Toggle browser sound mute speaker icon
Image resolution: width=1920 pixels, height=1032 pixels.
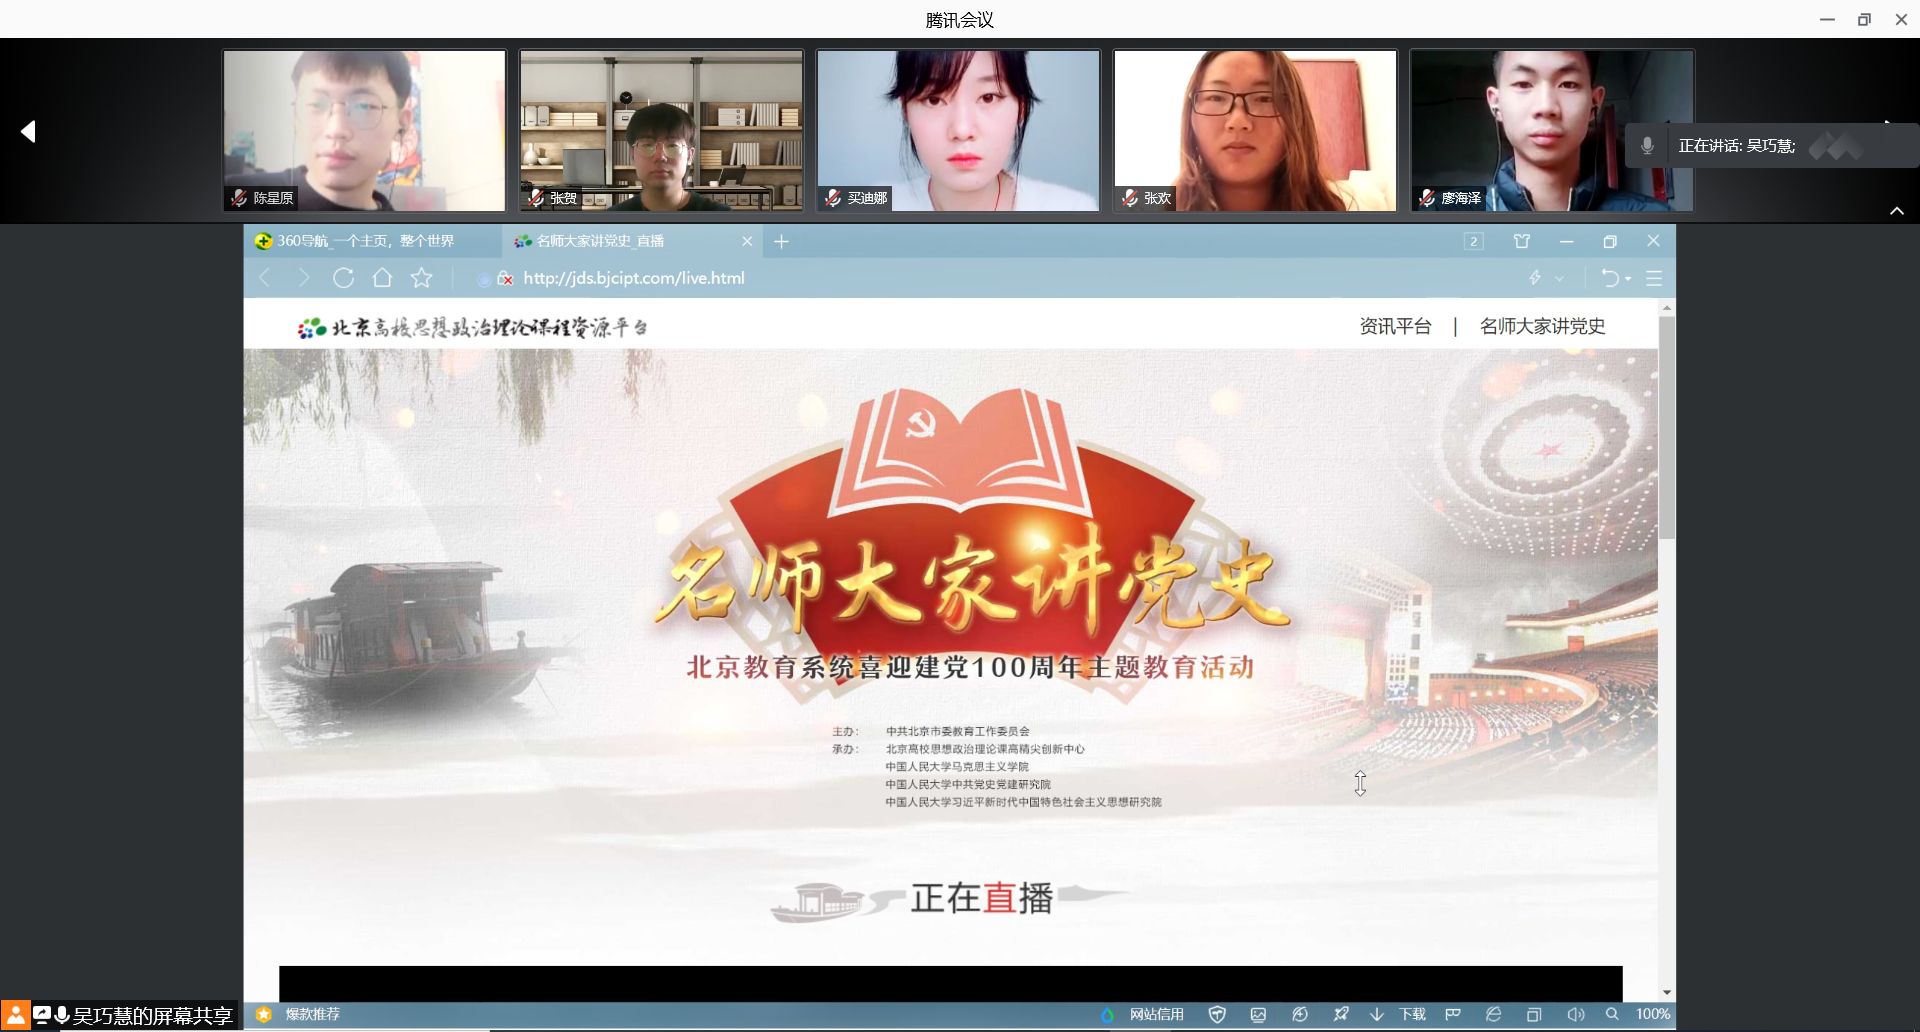tap(1576, 1014)
